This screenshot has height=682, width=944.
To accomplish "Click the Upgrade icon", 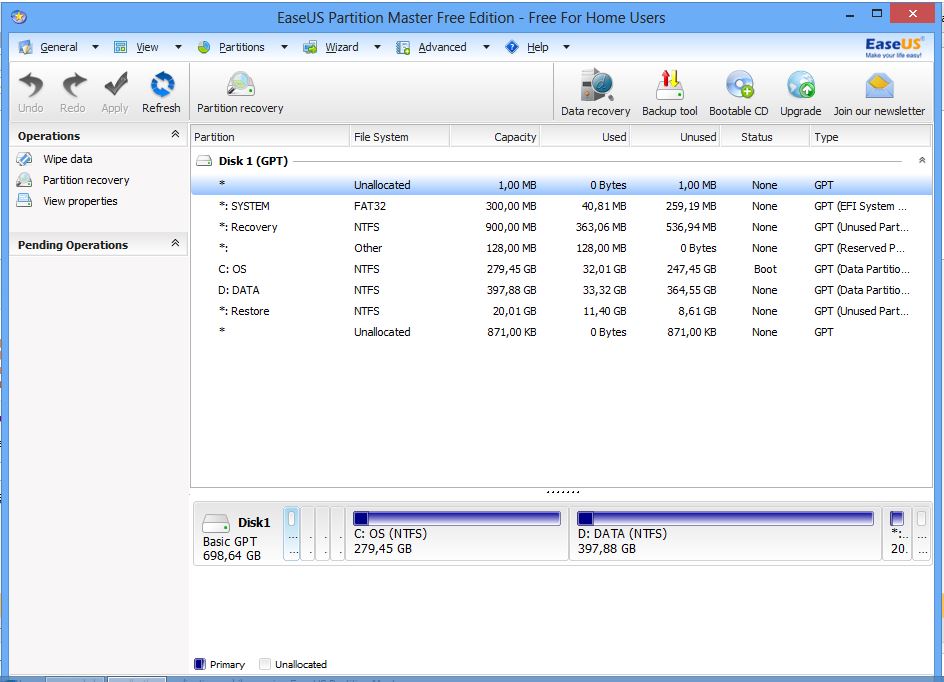I will [801, 85].
